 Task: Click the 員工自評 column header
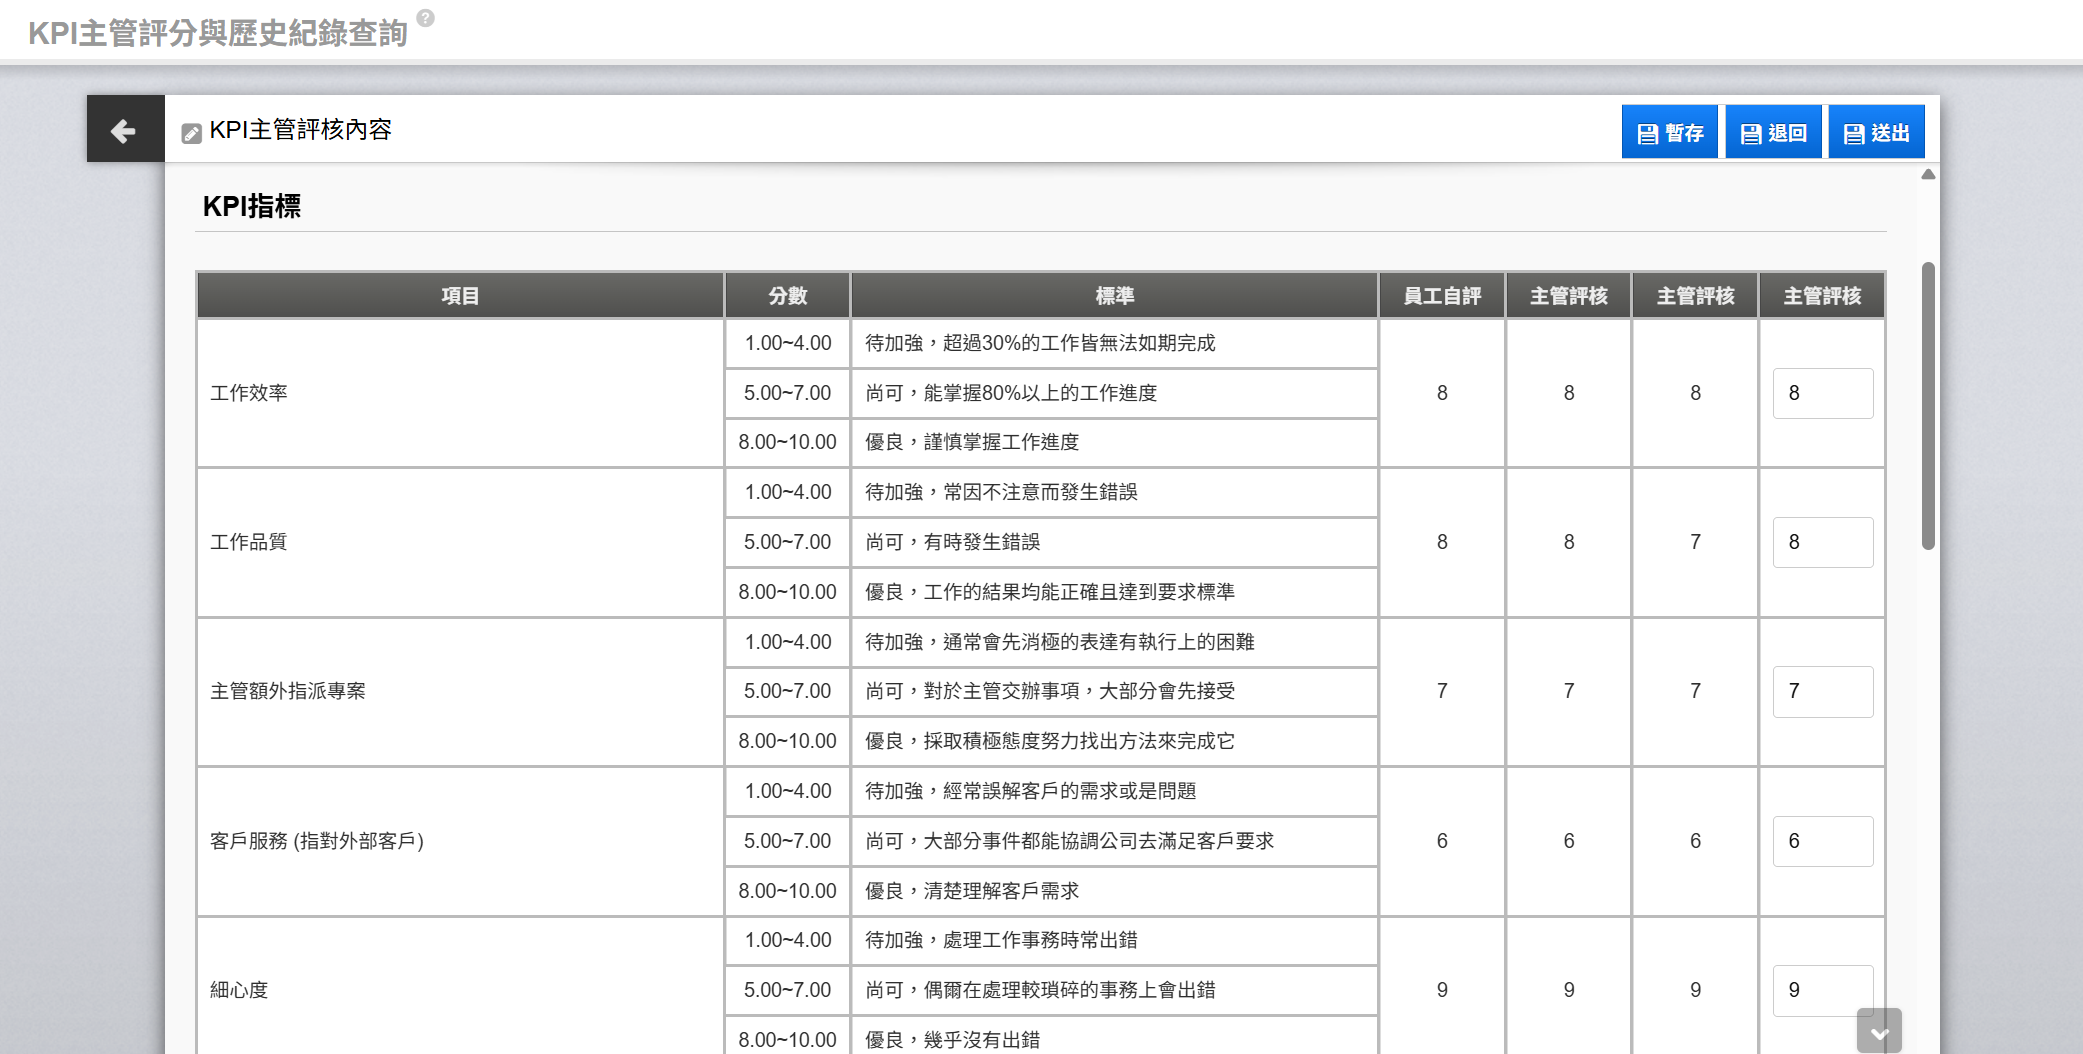(1441, 296)
